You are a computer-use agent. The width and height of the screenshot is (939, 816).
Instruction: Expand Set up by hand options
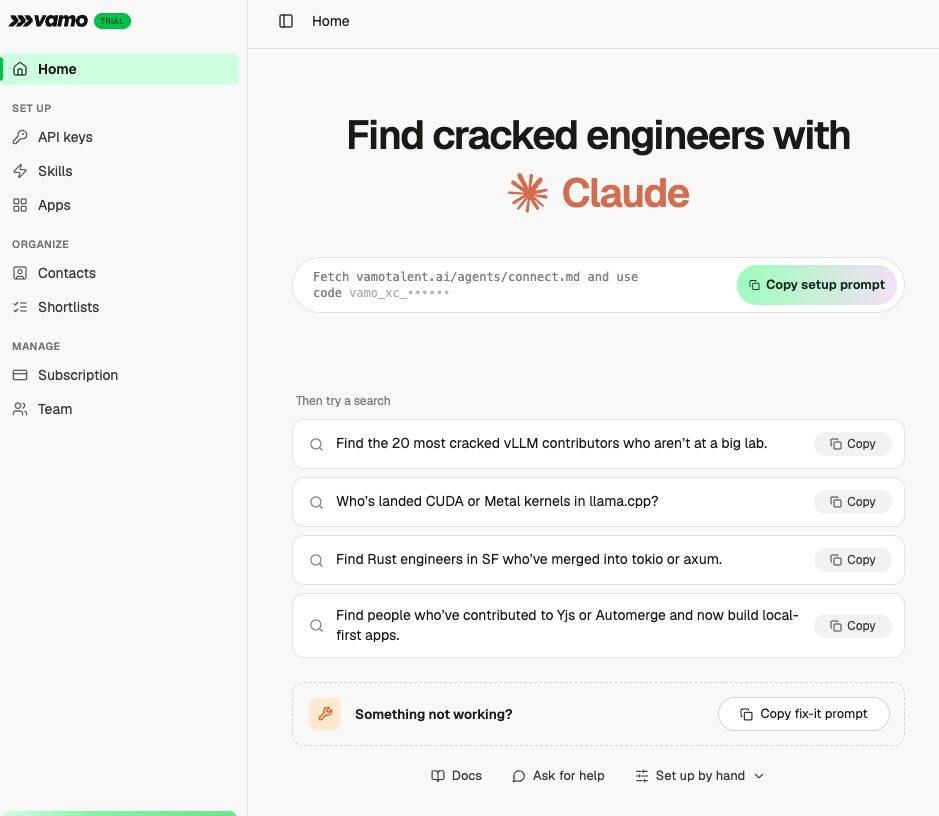coord(699,776)
